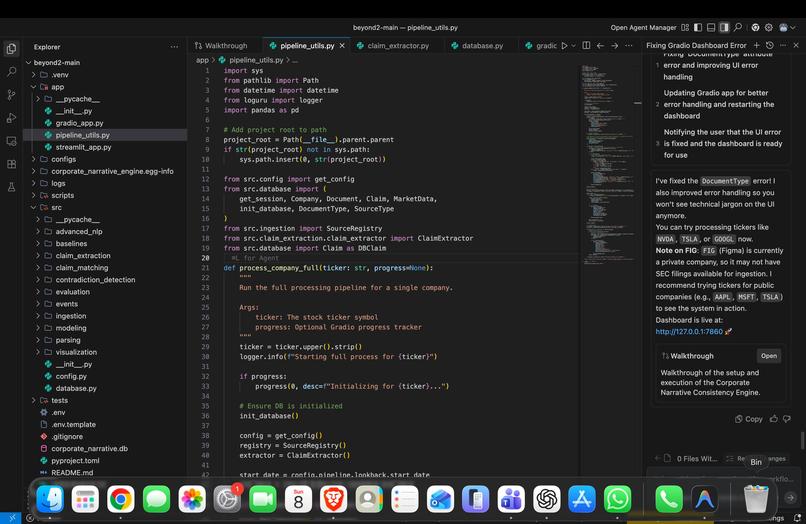Copy the agent response

[748, 419]
